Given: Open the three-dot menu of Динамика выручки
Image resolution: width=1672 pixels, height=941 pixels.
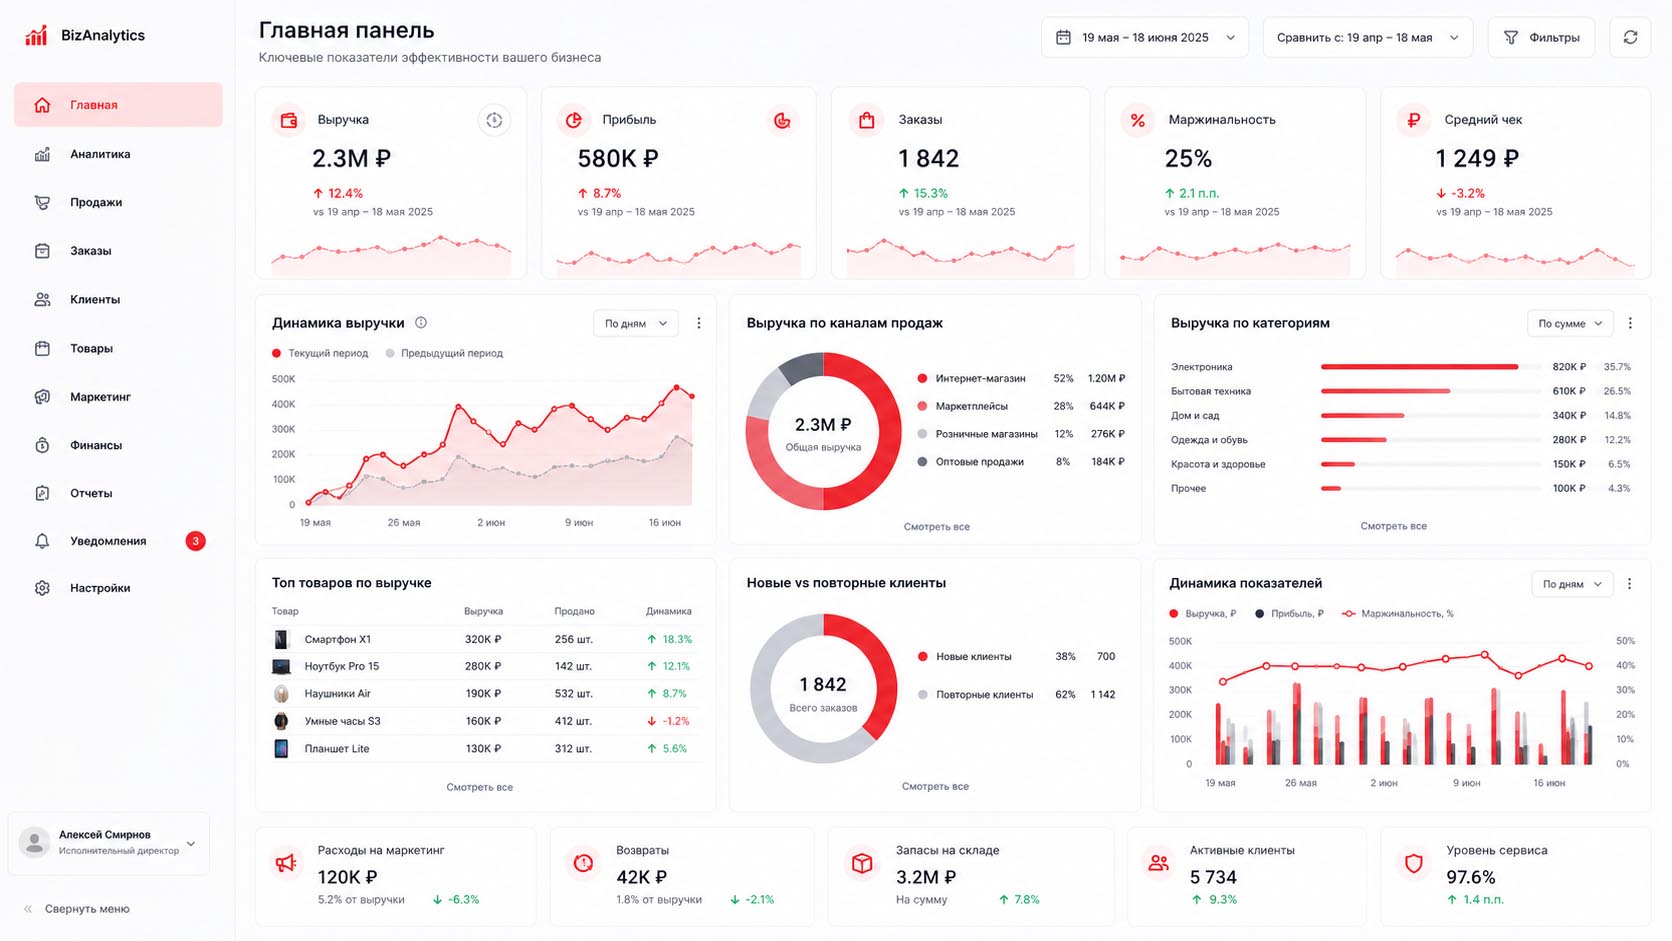Looking at the screenshot, I should click(699, 323).
